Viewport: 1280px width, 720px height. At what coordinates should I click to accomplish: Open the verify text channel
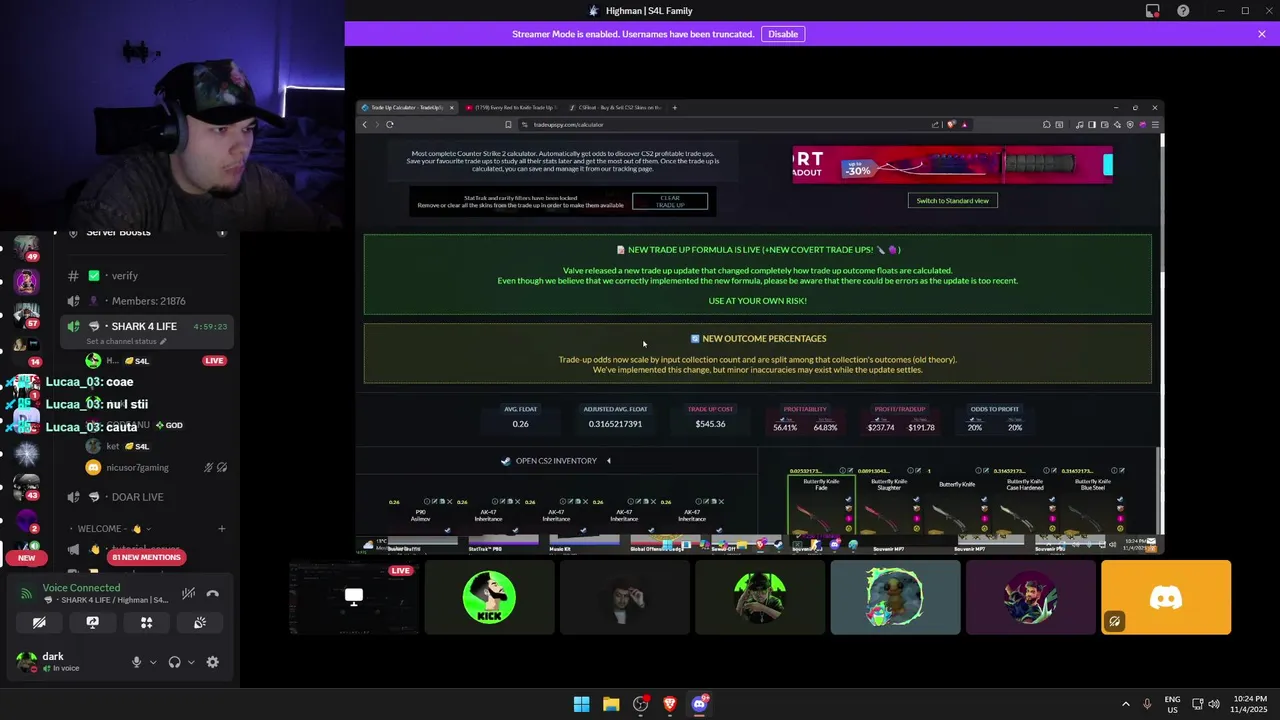[146, 276]
